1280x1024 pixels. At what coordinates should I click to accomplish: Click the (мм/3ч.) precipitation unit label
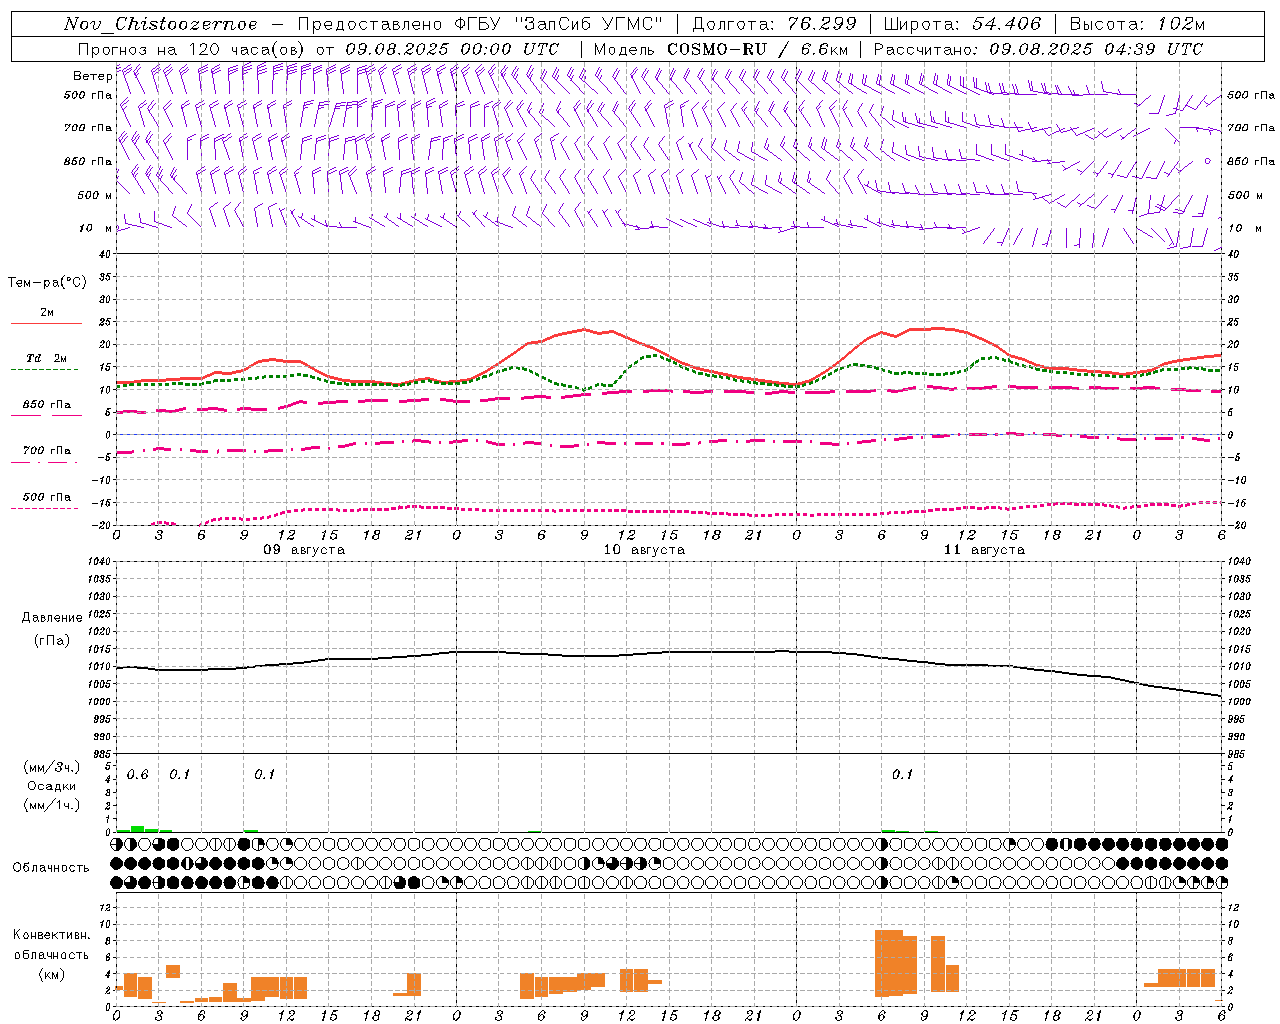point(51,767)
